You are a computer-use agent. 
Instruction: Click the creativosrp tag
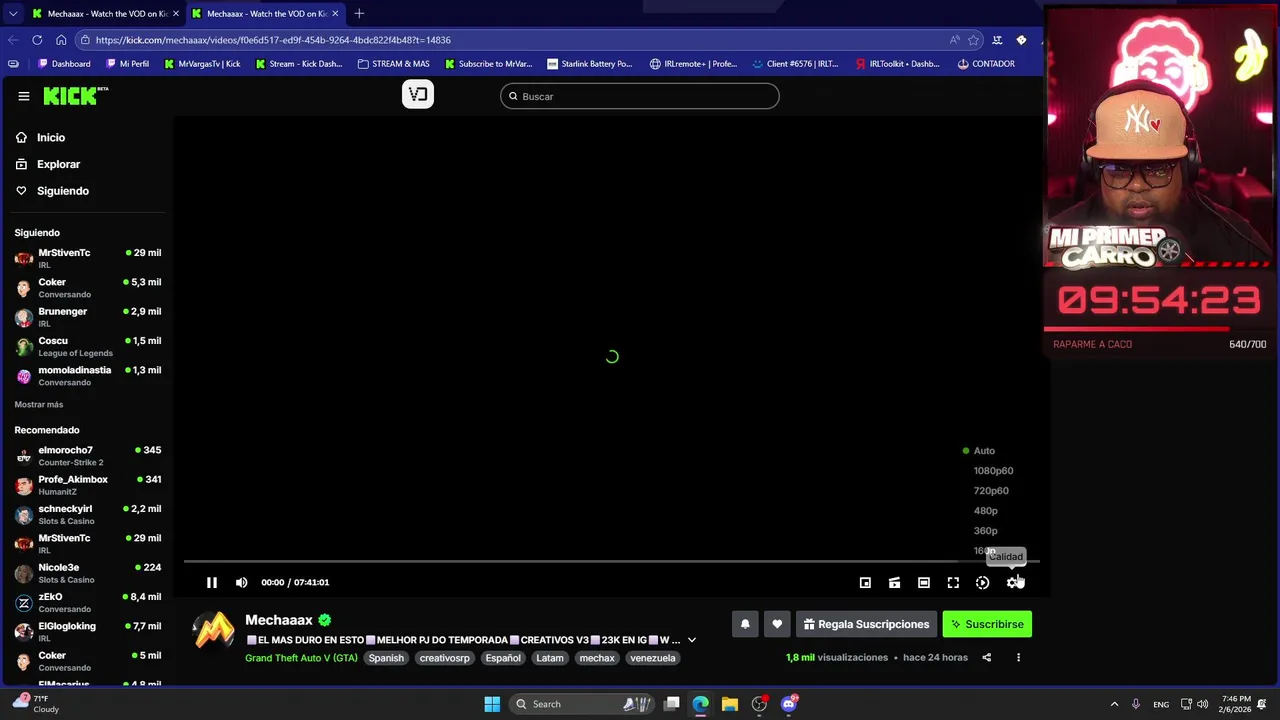[x=444, y=658]
